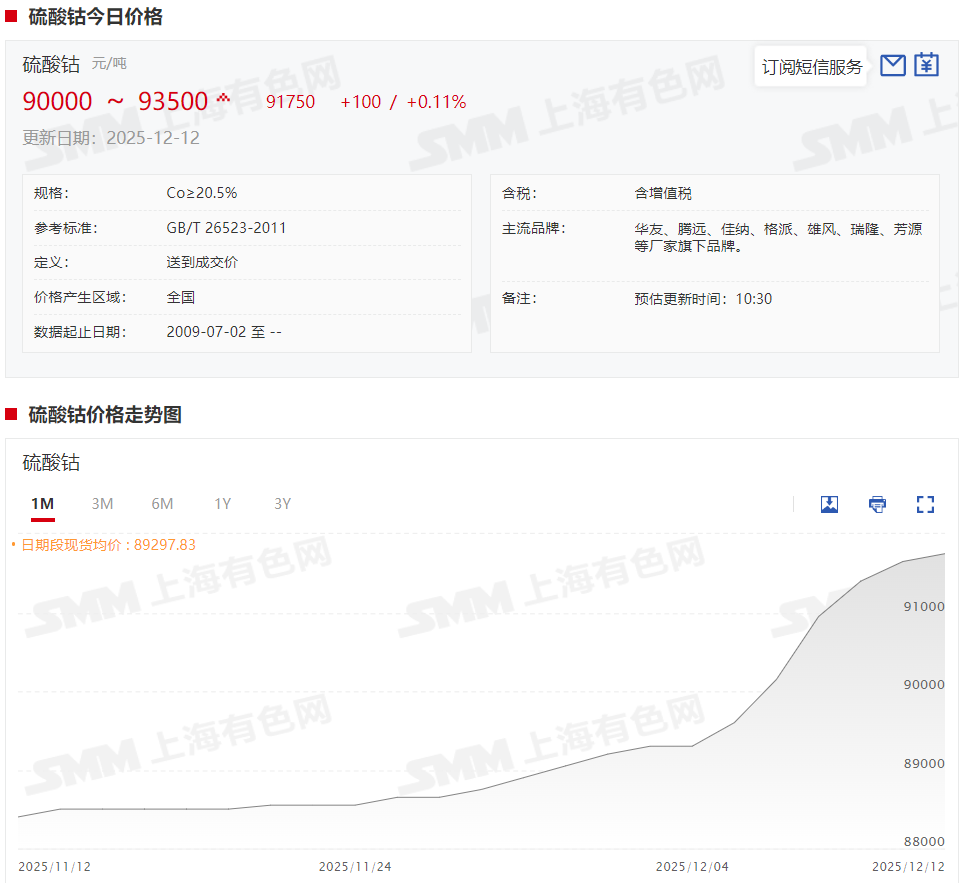966x883 pixels.
Task: Click the 订阅短信服务 tooltip label
Action: coord(811,67)
